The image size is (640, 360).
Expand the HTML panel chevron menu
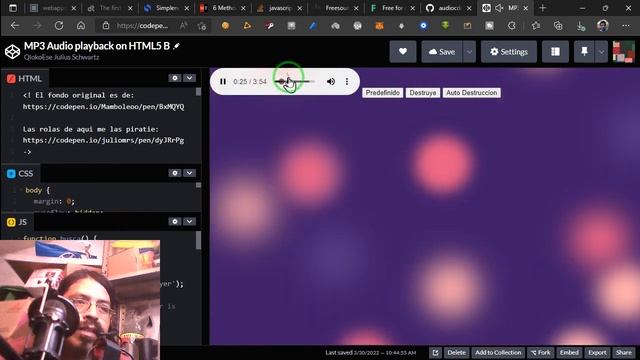click(x=189, y=78)
